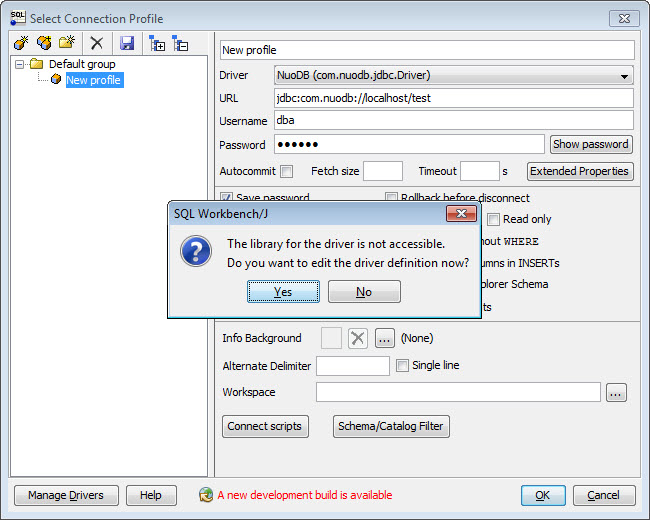Viewport: 650px width, 520px height.
Task: Delete the selected profile with X icon
Action: pyautogui.click(x=97, y=43)
